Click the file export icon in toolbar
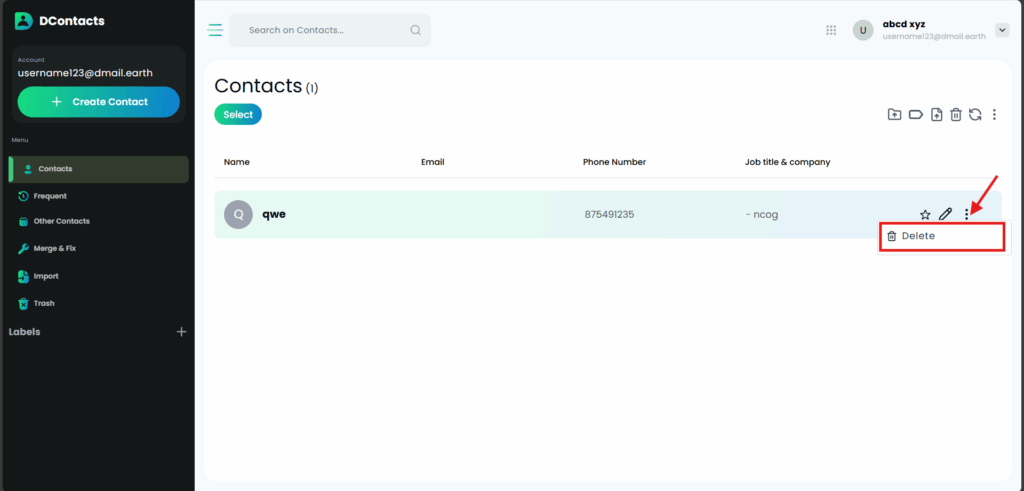Image resolution: width=1024 pixels, height=491 pixels. click(936, 115)
